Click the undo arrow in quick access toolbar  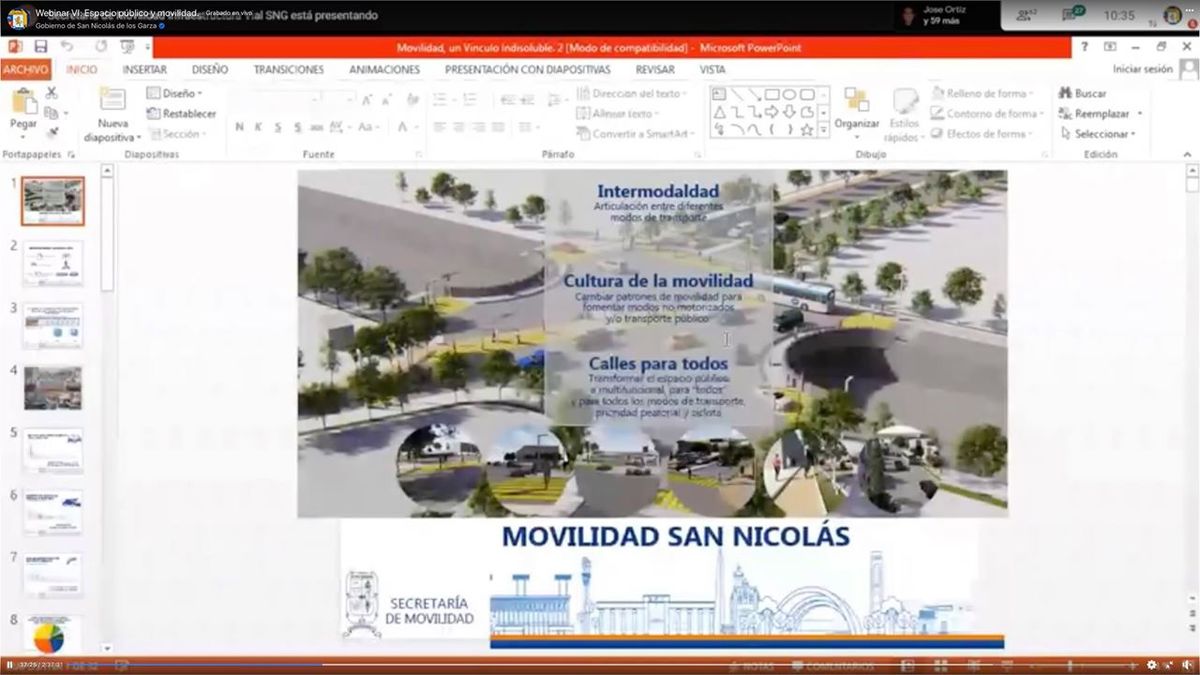[67, 47]
